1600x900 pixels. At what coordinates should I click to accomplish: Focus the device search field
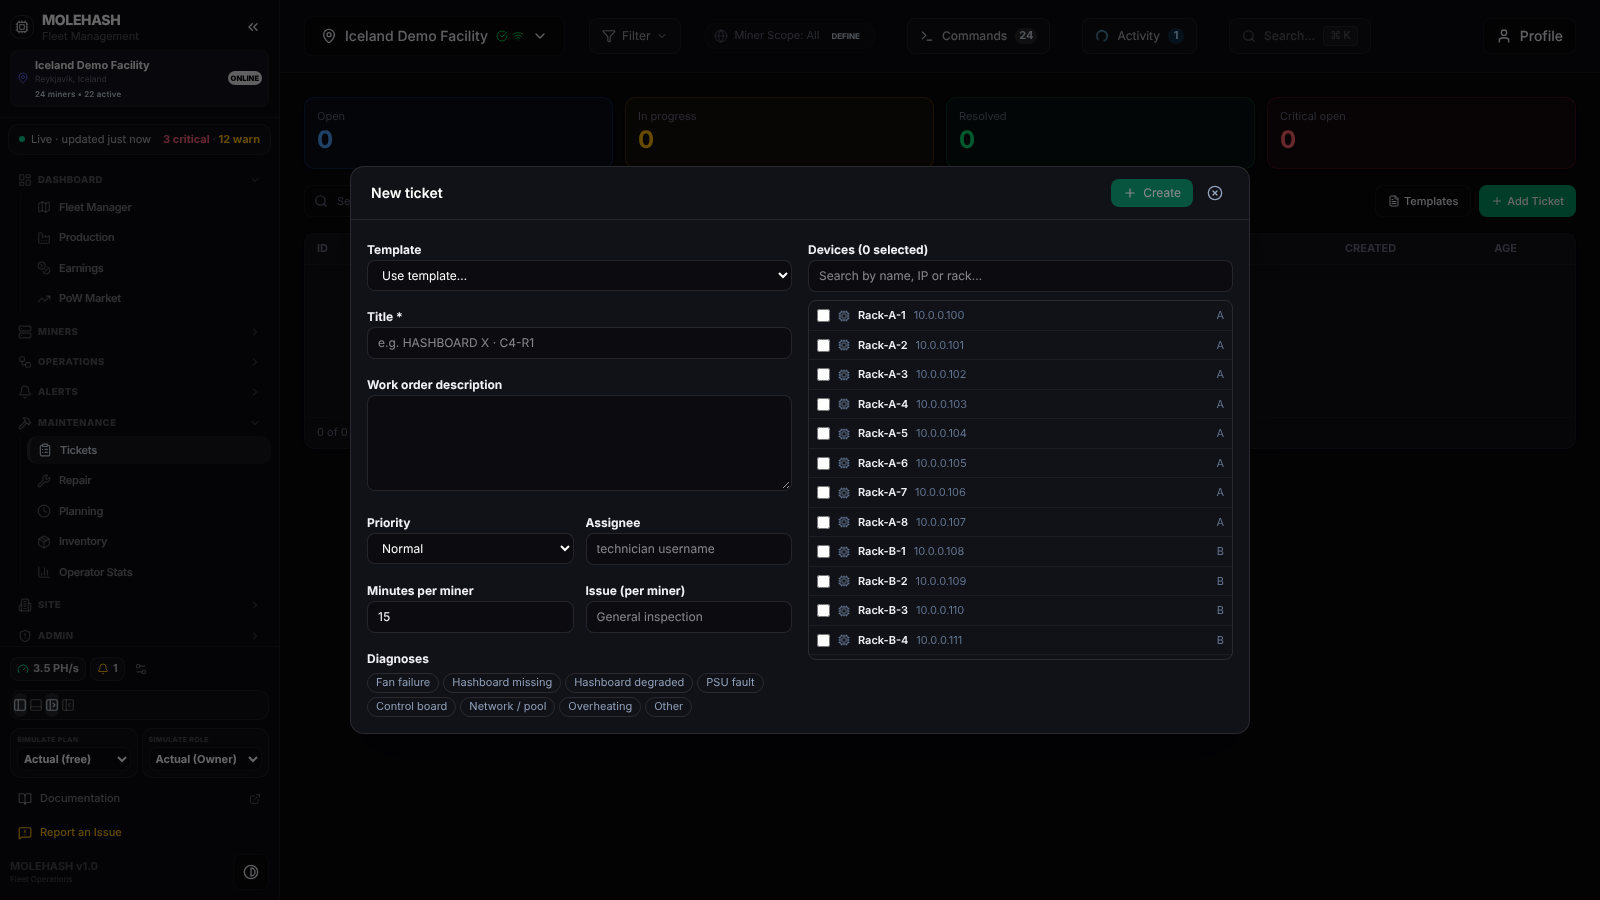1020,276
